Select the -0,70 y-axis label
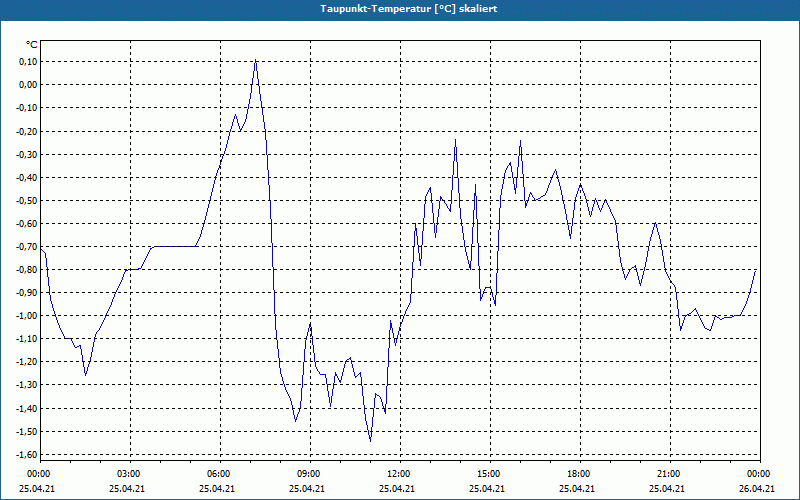This screenshot has height=500, width=800. coord(26,246)
